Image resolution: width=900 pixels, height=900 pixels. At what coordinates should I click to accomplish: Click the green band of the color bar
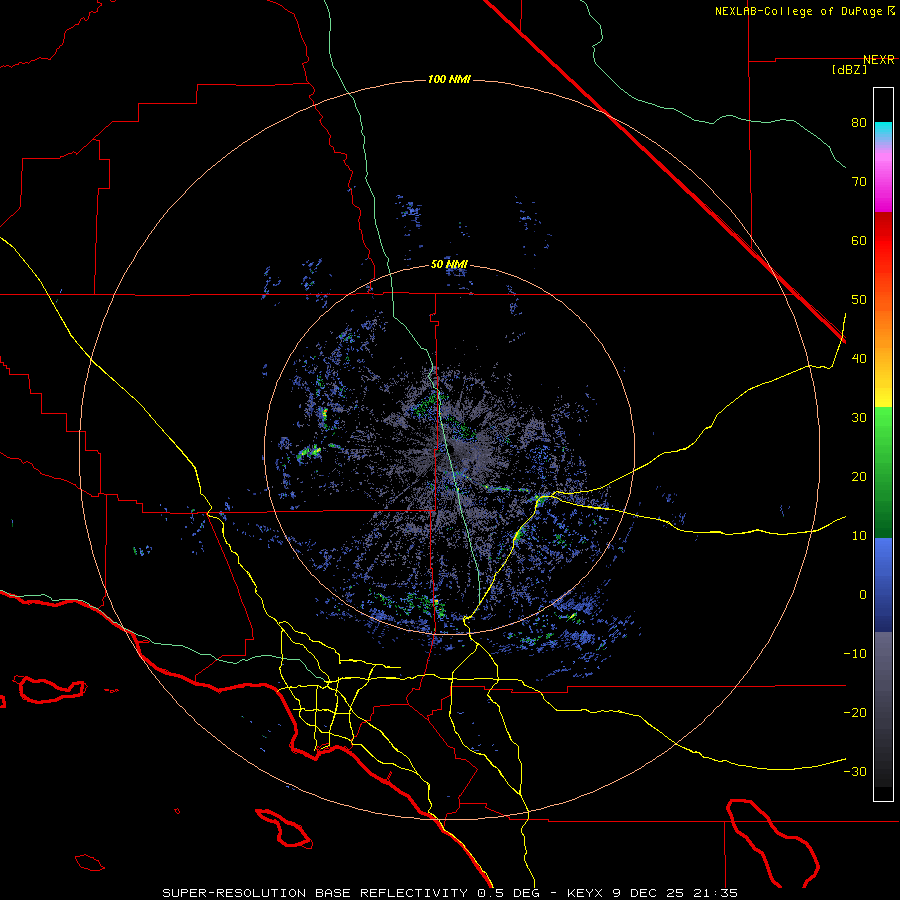(x=883, y=471)
